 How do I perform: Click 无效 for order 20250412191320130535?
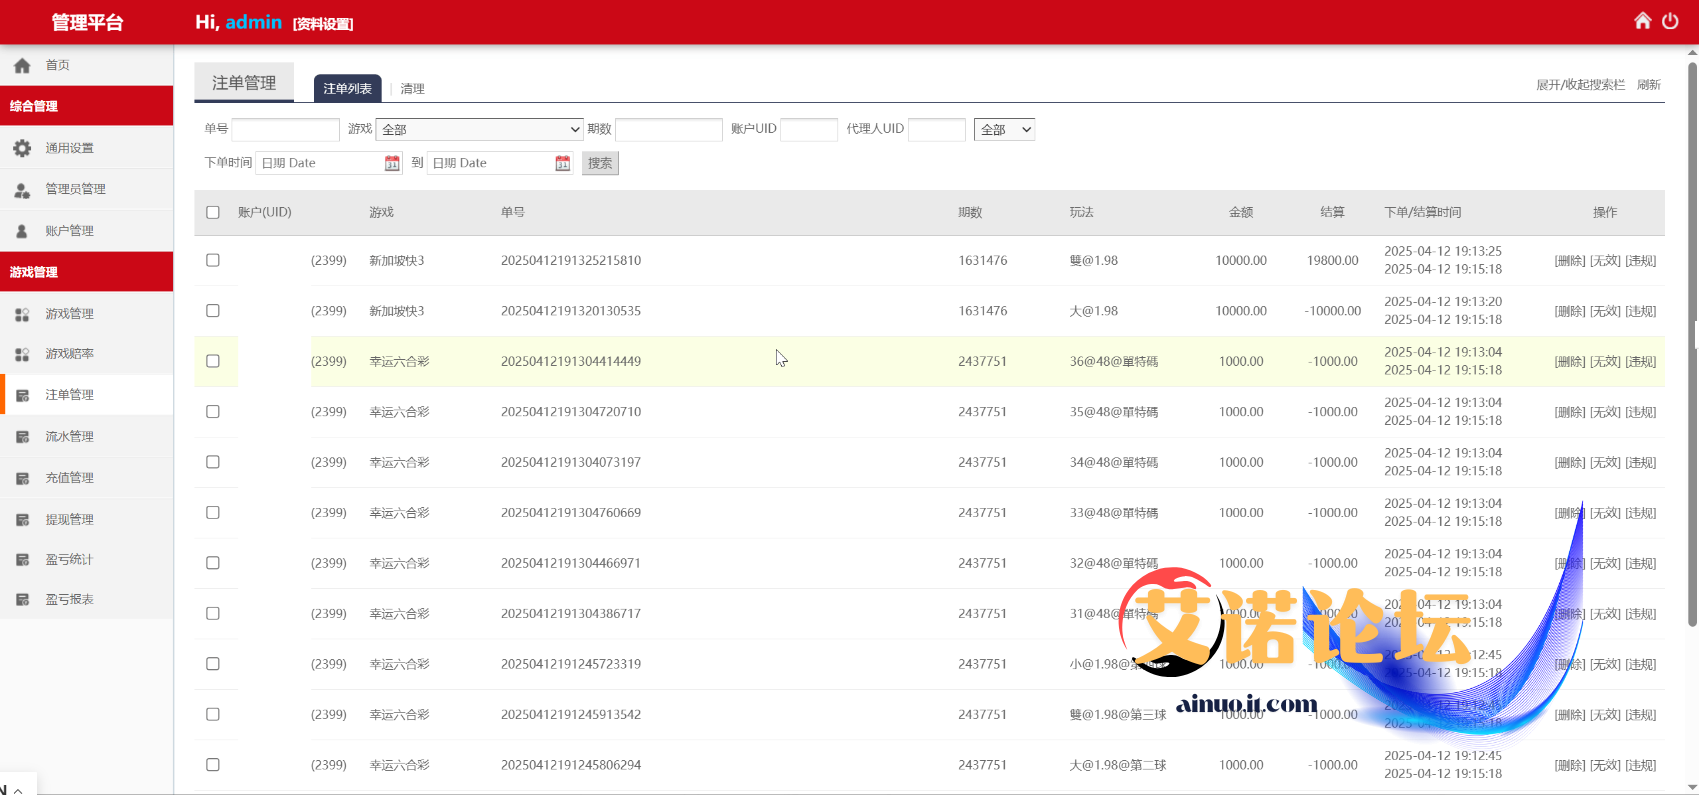pos(1605,311)
